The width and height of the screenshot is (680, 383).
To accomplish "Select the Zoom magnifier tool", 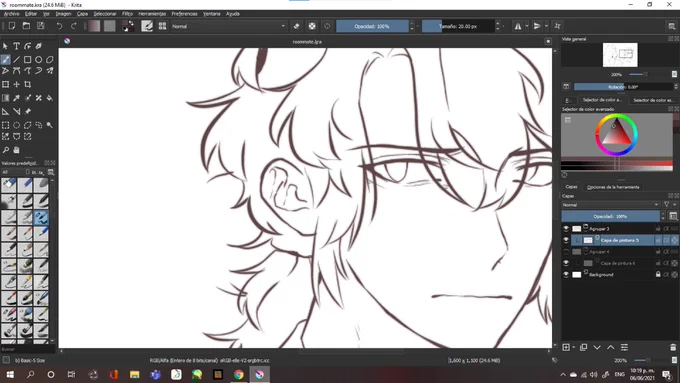I will [6, 150].
